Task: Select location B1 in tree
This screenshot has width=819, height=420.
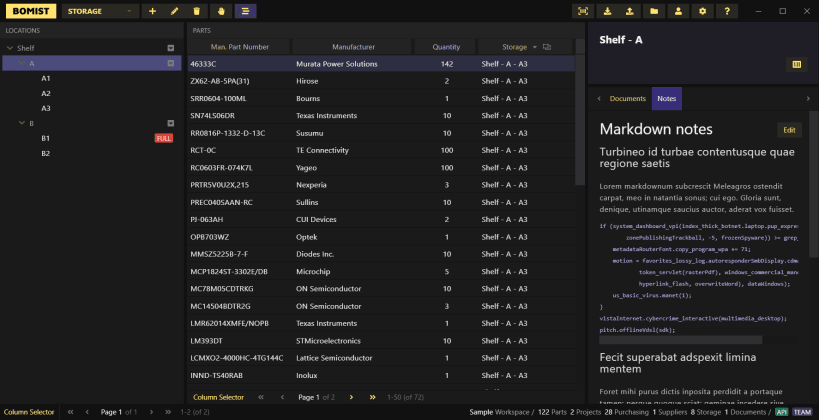Action: point(45,138)
